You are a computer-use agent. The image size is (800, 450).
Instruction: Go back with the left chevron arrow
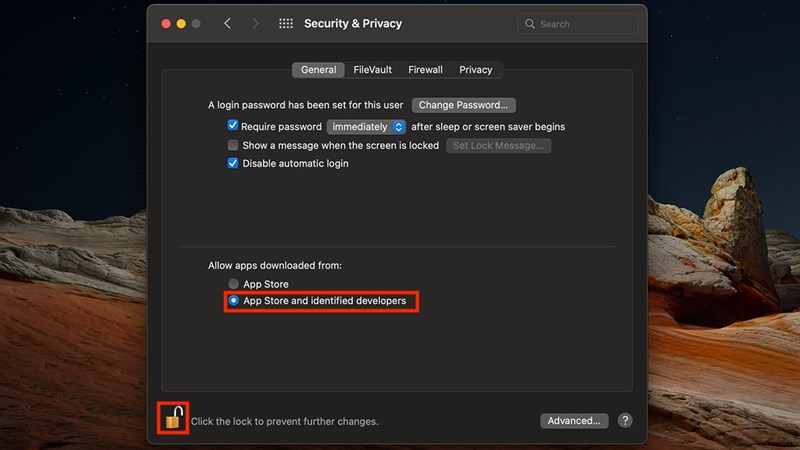pyautogui.click(x=228, y=24)
